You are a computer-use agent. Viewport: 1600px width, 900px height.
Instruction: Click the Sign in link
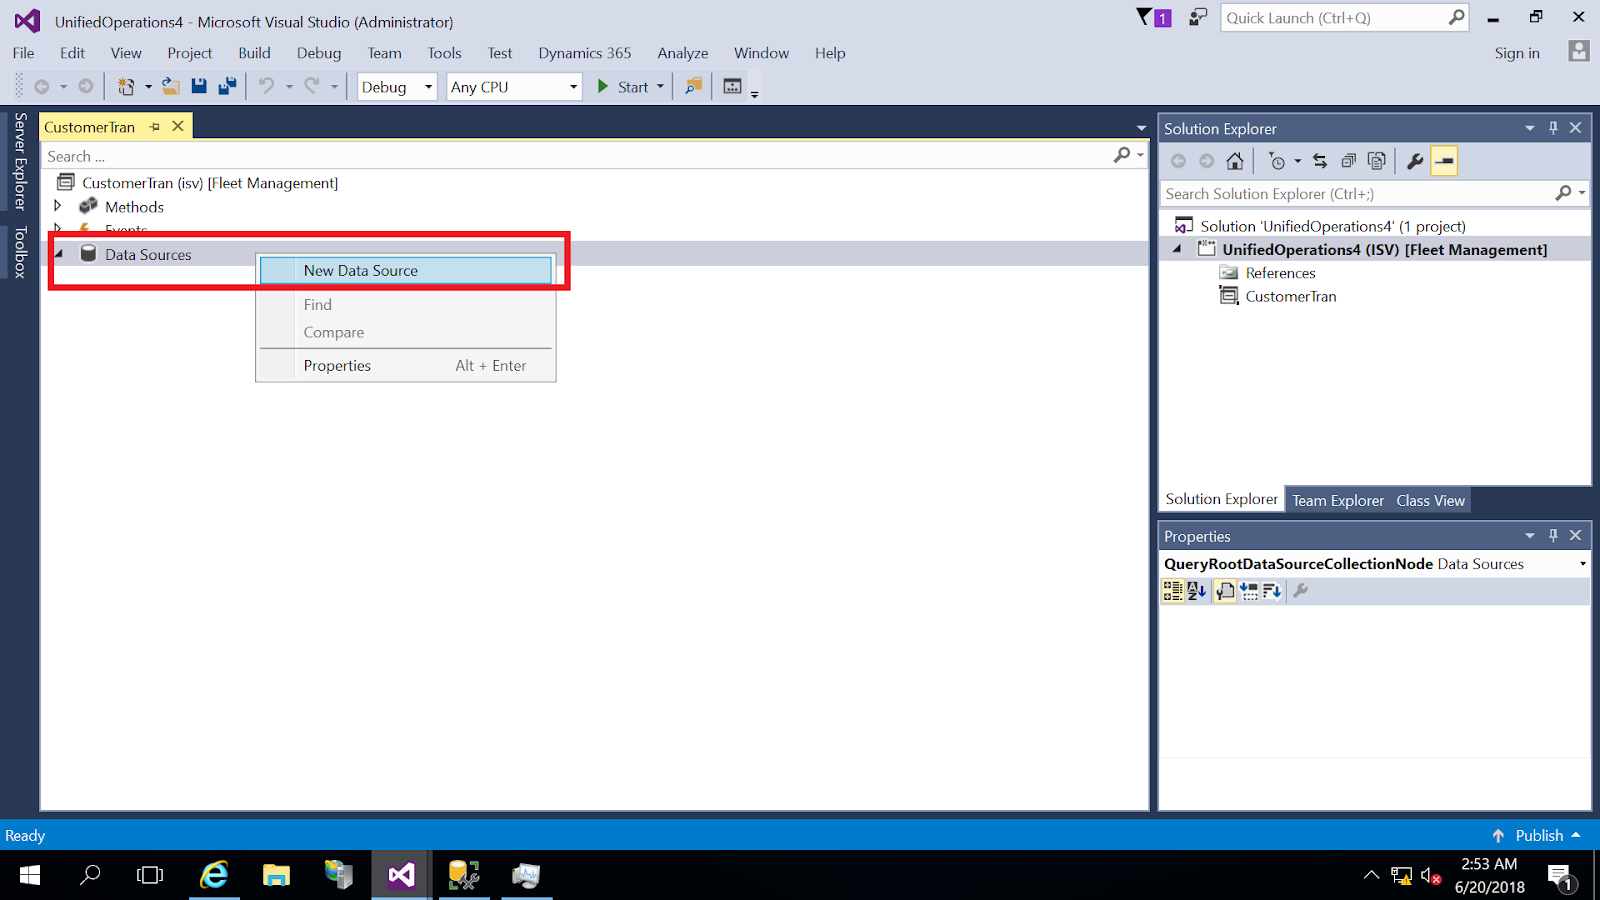pyautogui.click(x=1517, y=53)
